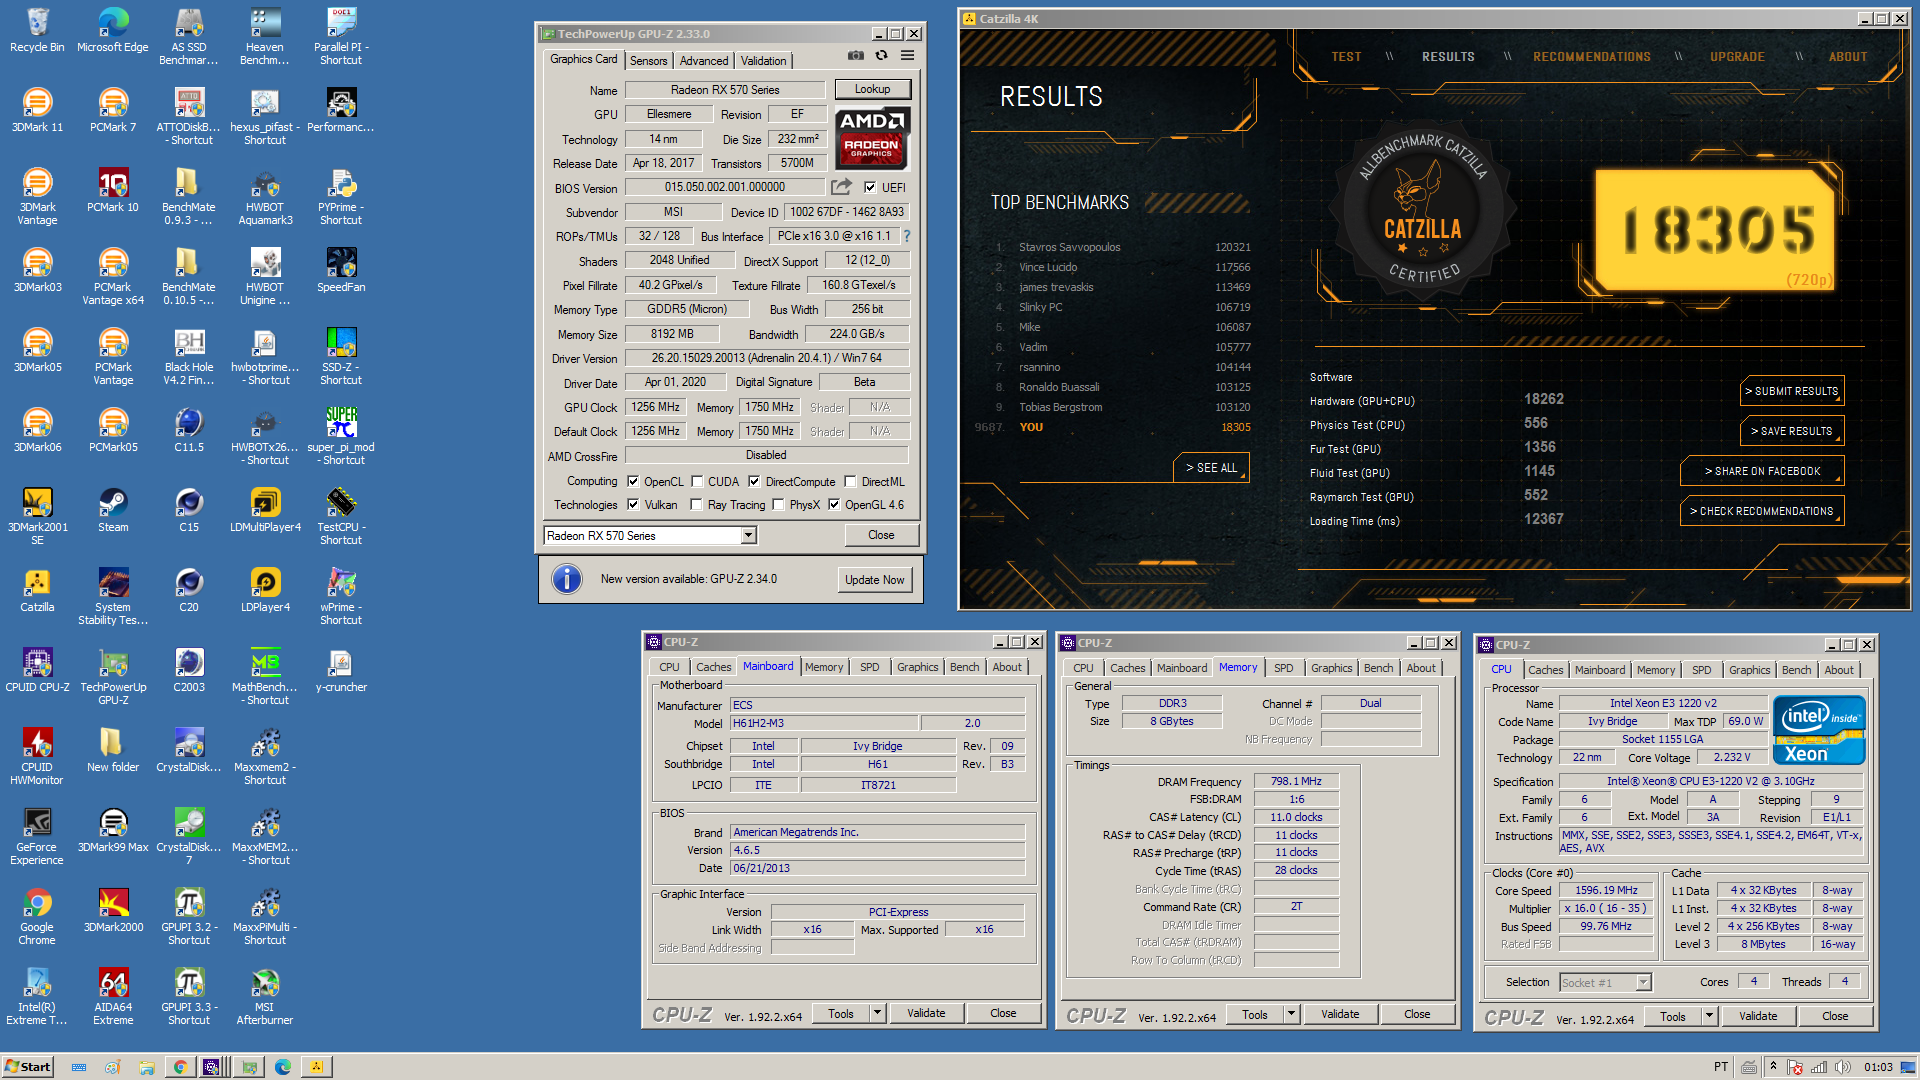Select the TechPowerUp GPU-Z desktop icon
Screen dimensions: 1920x1080
113,677
